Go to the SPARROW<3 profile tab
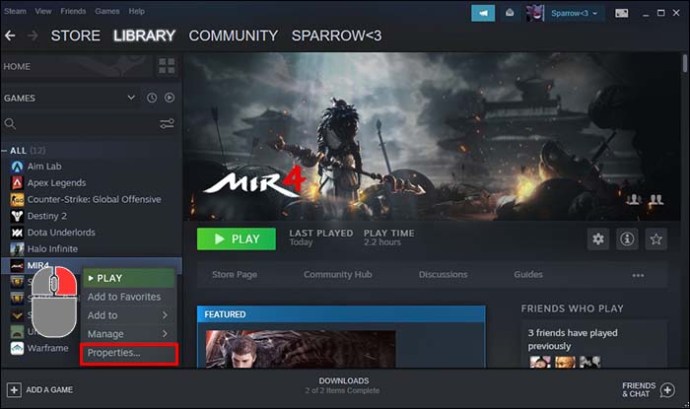 pyautogui.click(x=337, y=36)
